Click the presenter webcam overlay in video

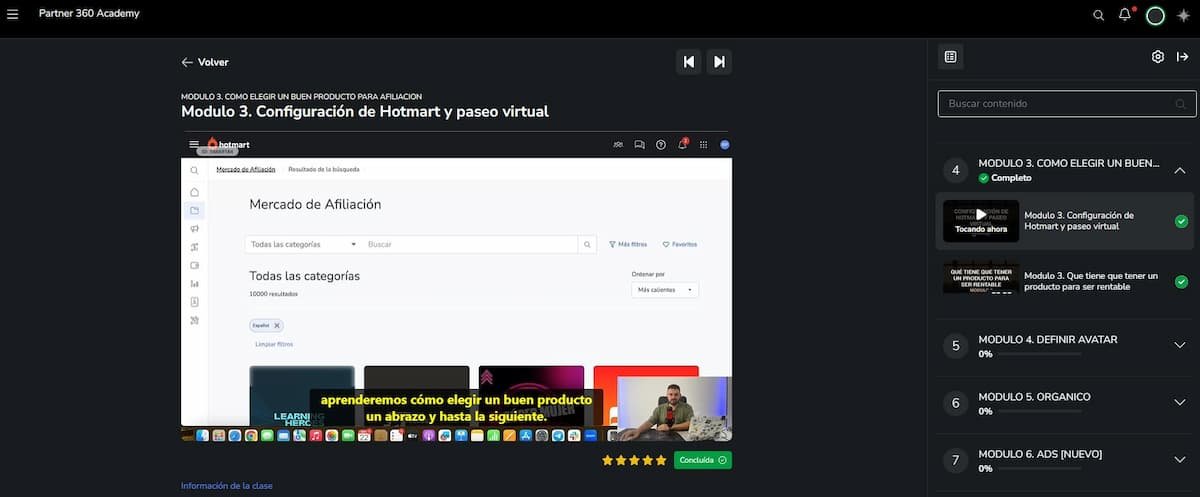(x=674, y=408)
